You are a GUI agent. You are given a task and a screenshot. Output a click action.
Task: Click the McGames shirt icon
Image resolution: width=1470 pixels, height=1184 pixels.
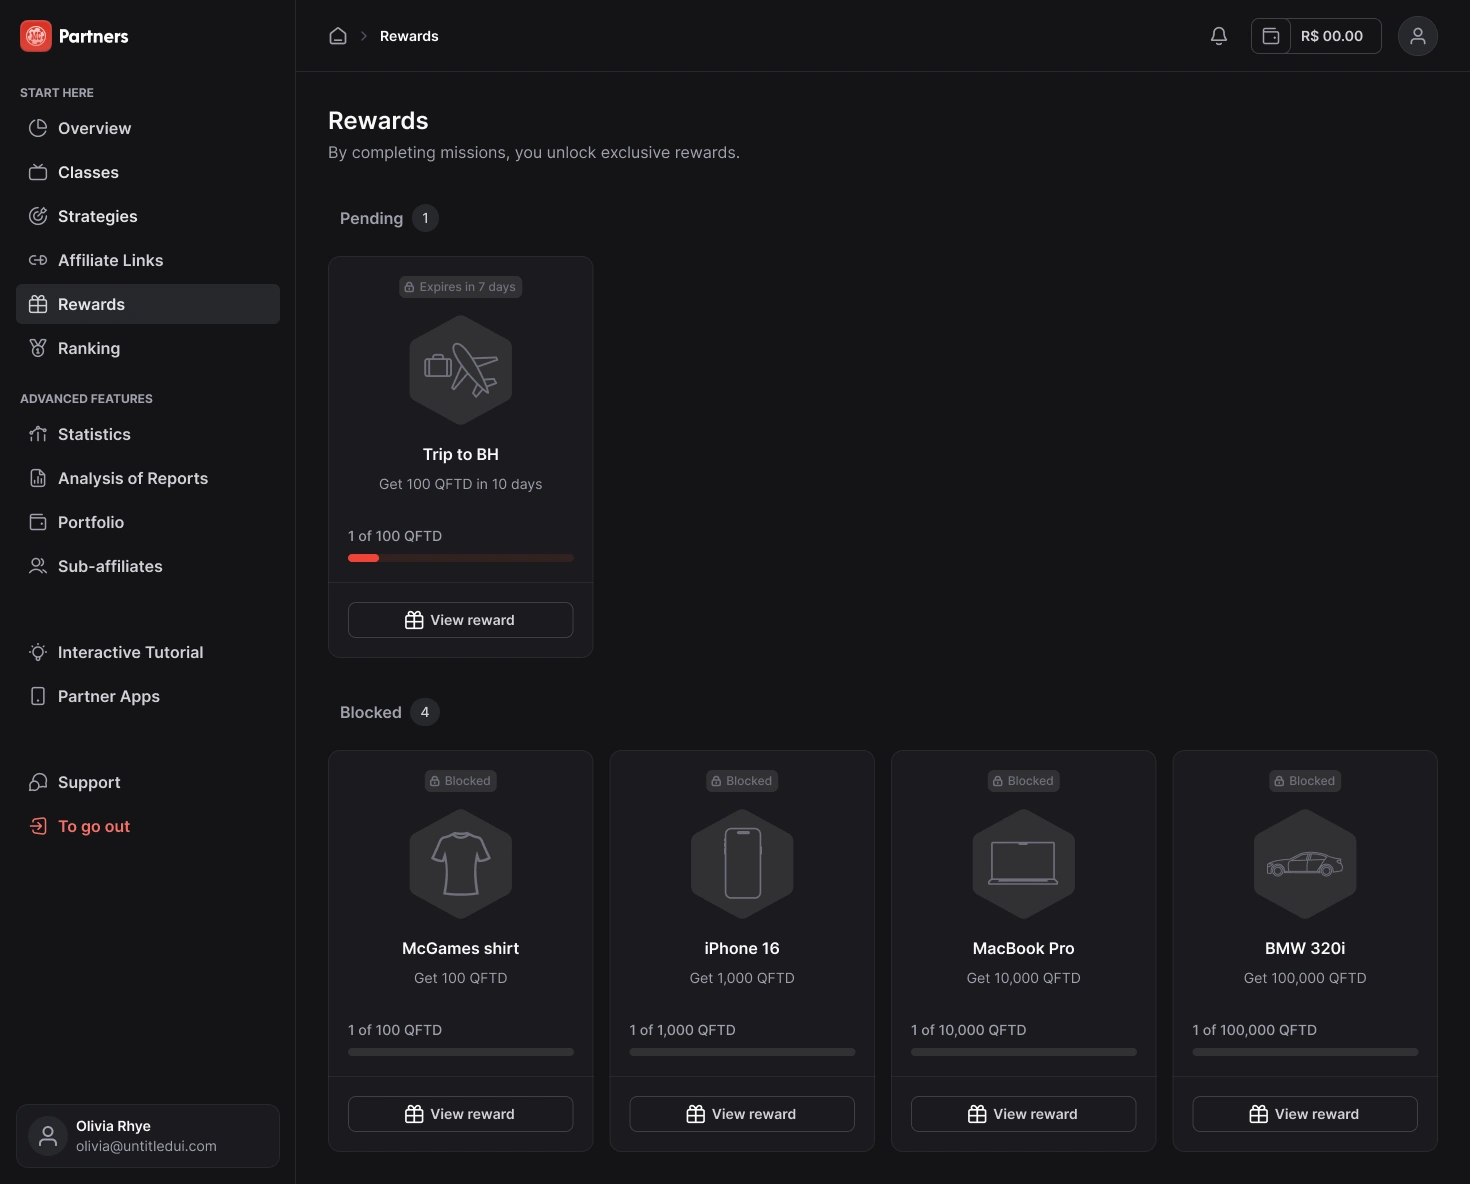pos(461,864)
